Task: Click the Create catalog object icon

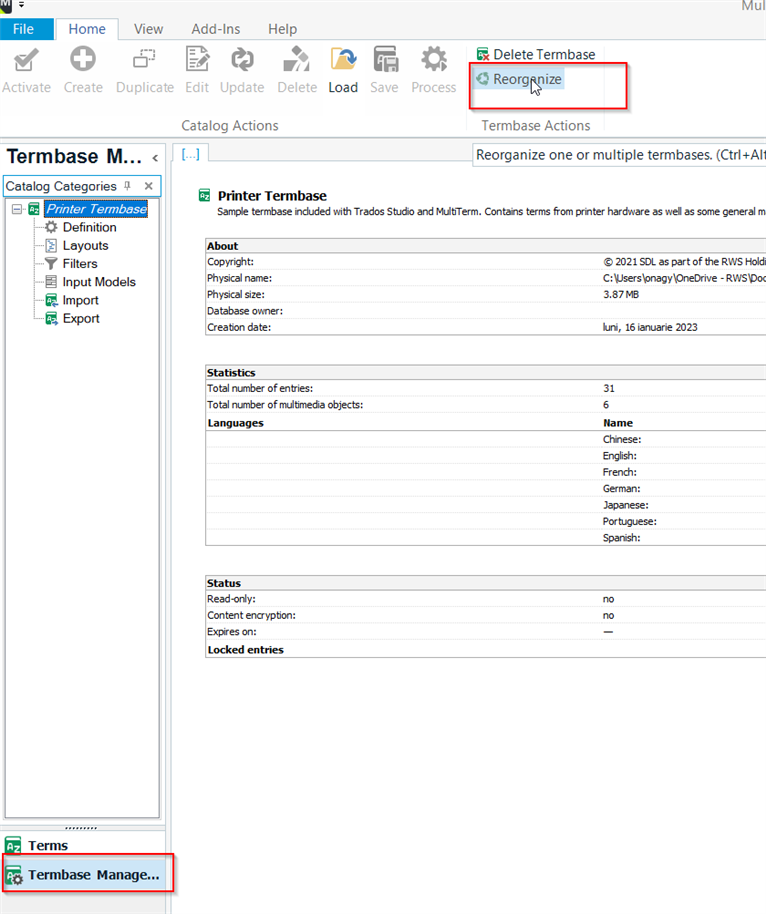Action: click(83, 59)
